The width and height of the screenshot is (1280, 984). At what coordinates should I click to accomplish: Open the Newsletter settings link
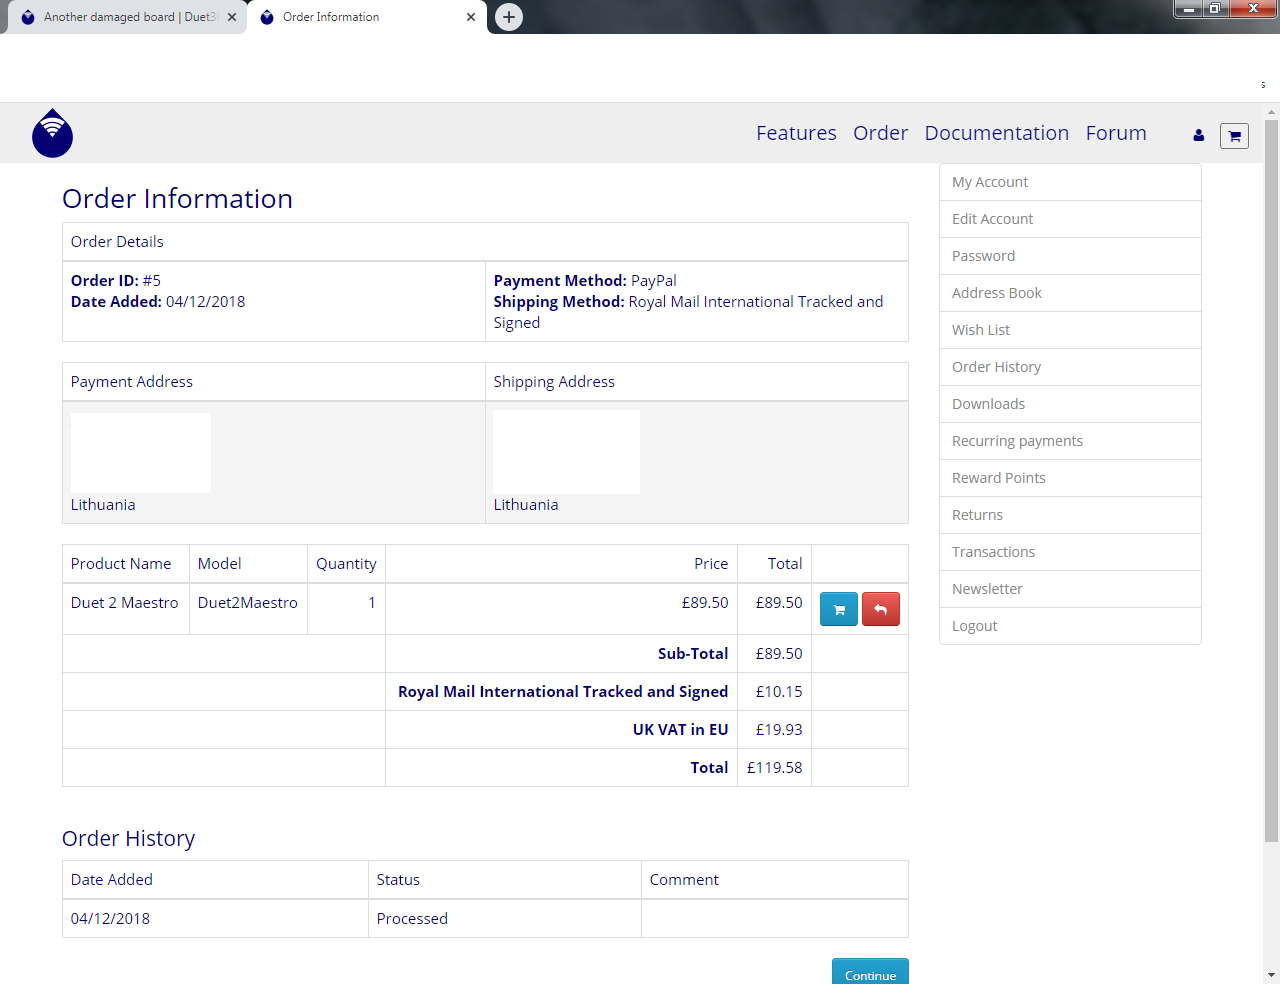pos(1070,589)
